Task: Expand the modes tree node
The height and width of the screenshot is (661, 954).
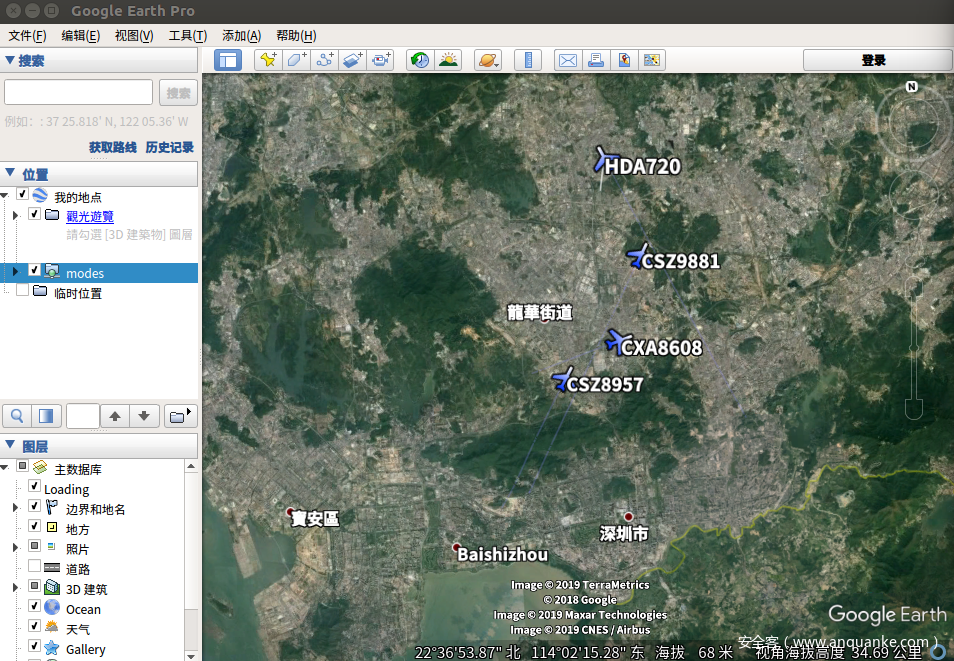Action: [x=16, y=271]
